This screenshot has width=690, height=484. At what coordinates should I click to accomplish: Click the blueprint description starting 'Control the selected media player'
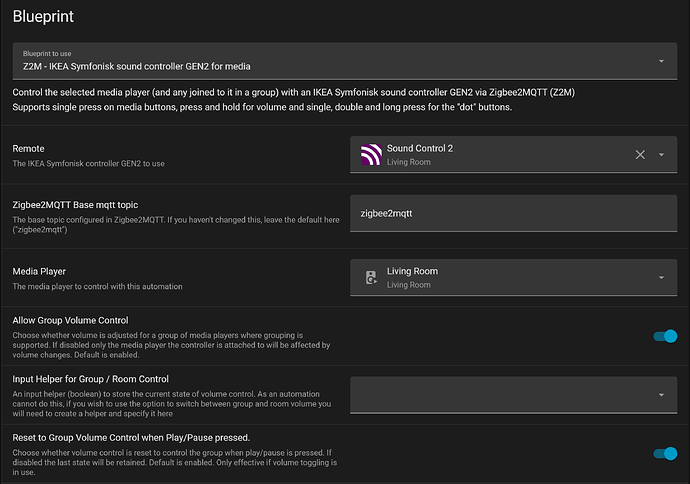coord(294,92)
